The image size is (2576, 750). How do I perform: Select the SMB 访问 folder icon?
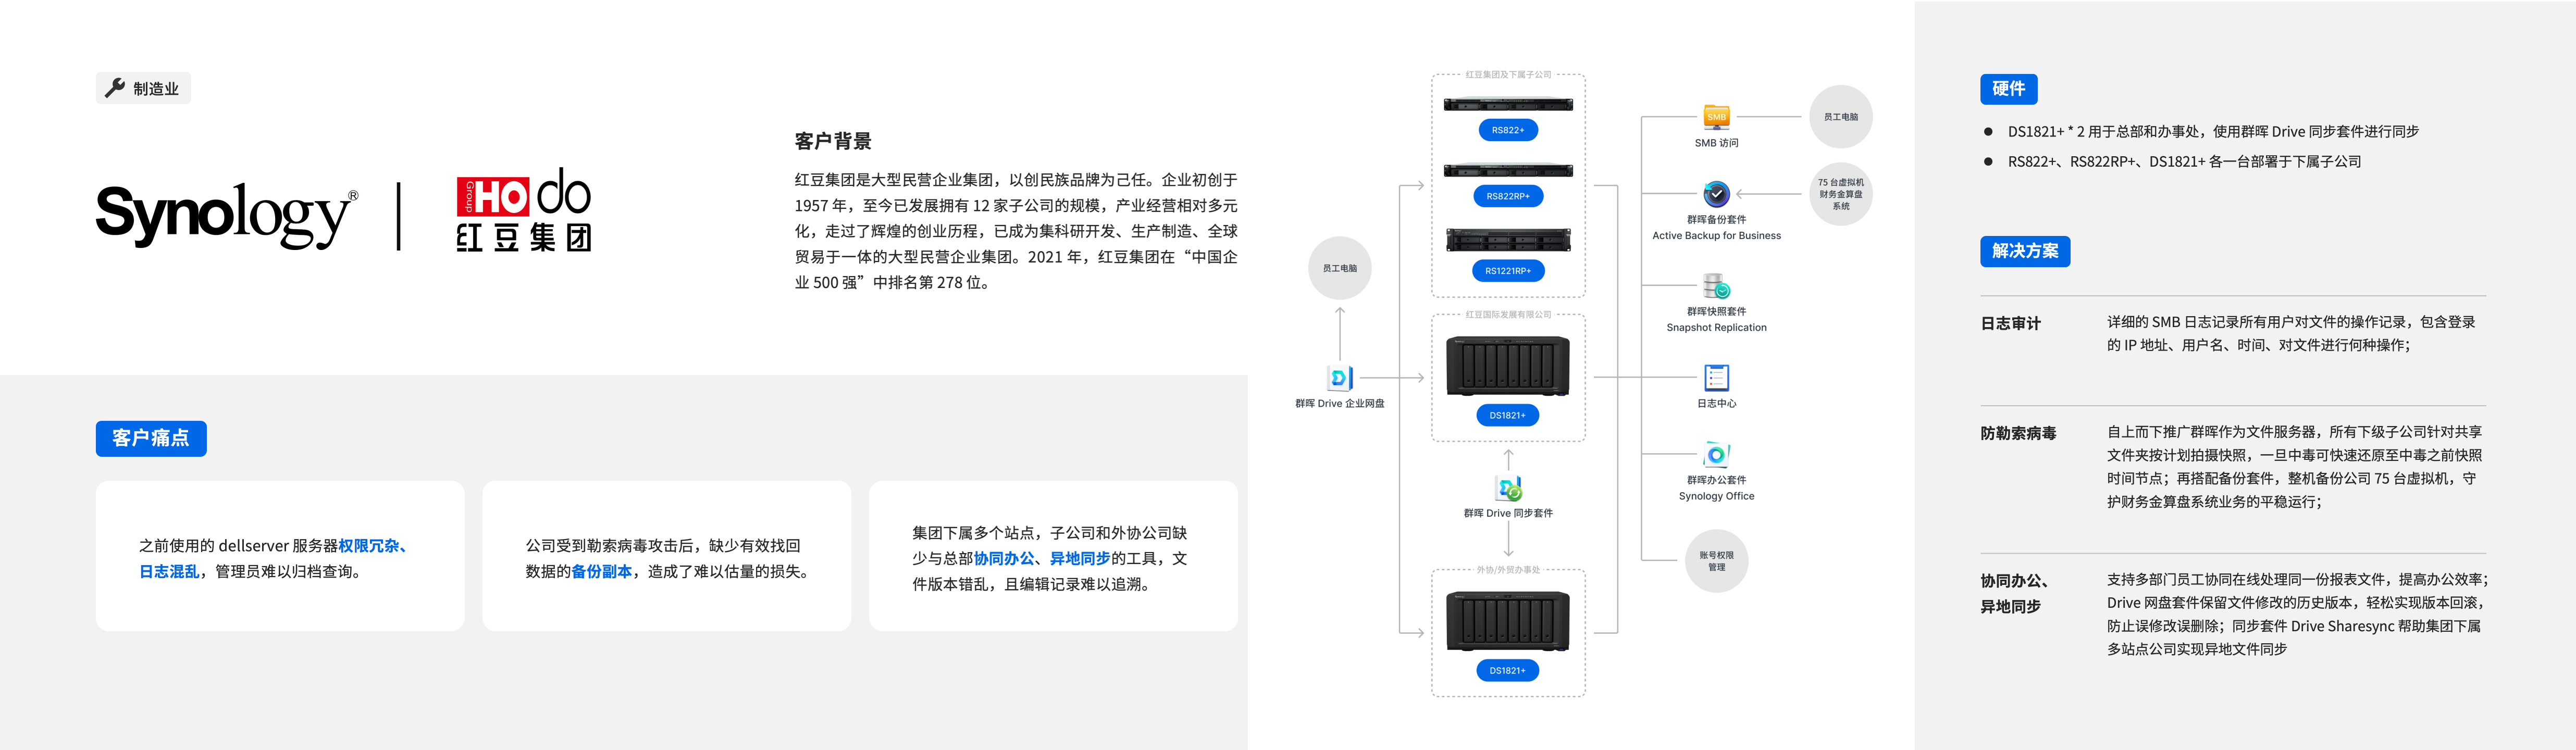coord(1716,117)
